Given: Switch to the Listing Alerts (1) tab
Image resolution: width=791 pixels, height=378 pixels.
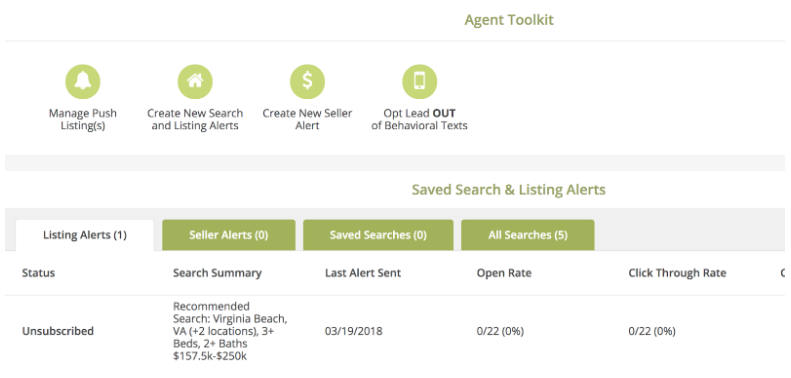Looking at the screenshot, I should 85,235.
